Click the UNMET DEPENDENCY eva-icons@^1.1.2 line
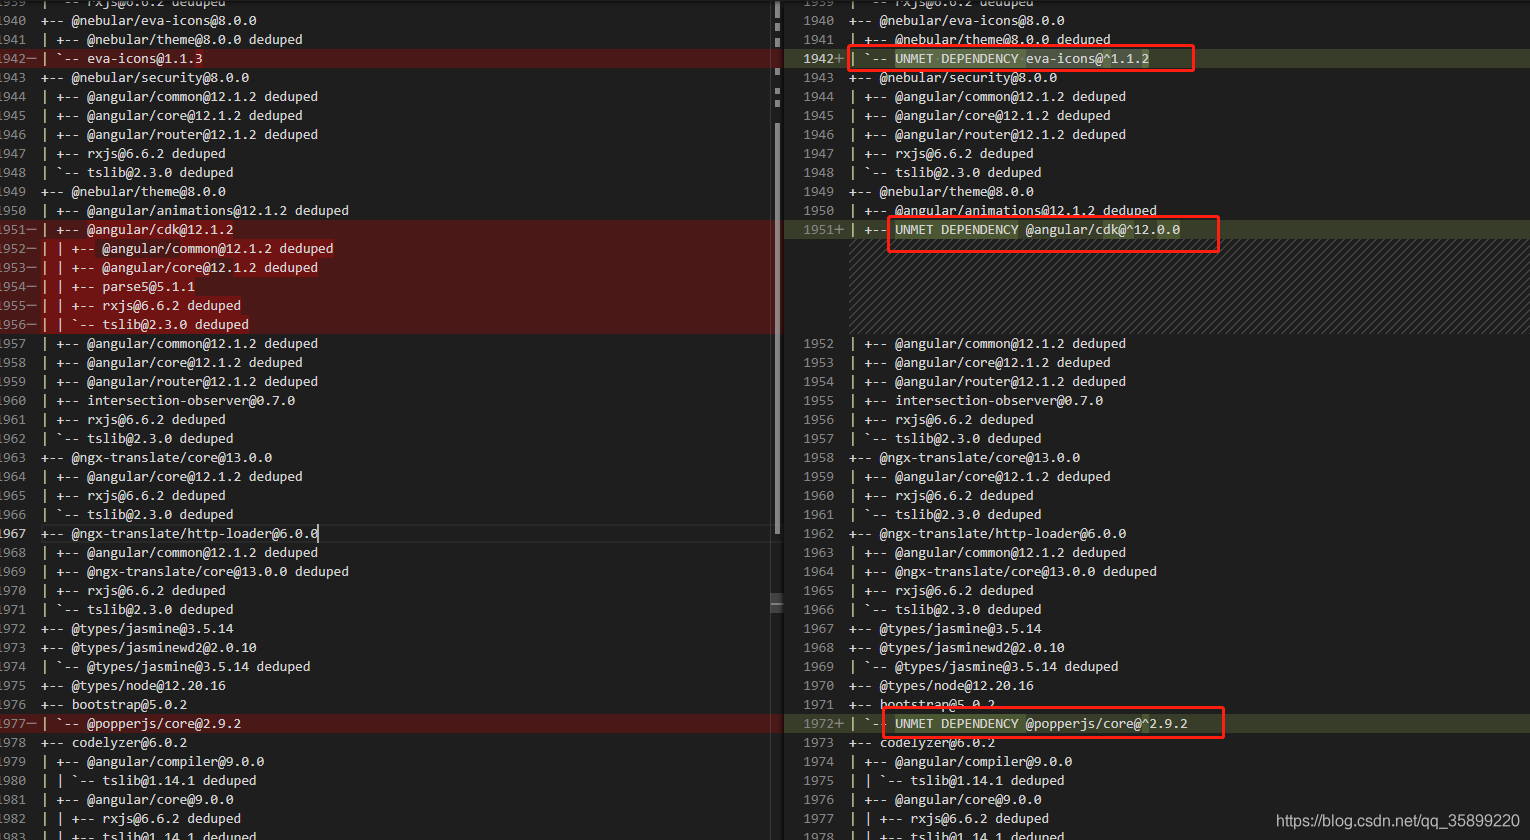This screenshot has width=1530, height=840. [x=1022, y=59]
